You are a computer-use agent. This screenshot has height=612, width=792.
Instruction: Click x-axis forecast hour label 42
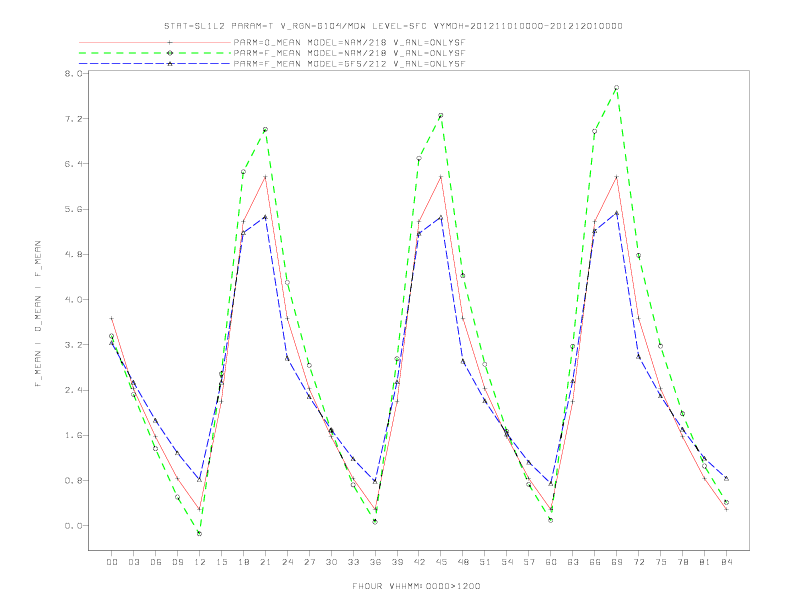tap(419, 562)
